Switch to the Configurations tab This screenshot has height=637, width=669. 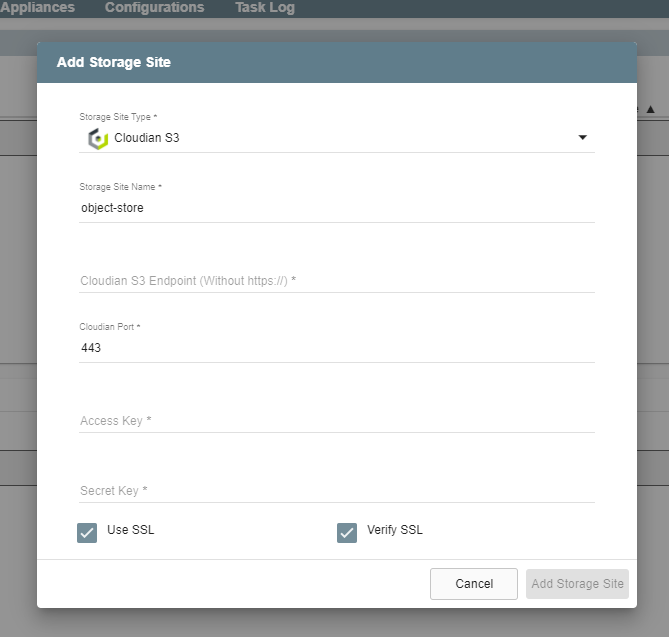pos(154,8)
